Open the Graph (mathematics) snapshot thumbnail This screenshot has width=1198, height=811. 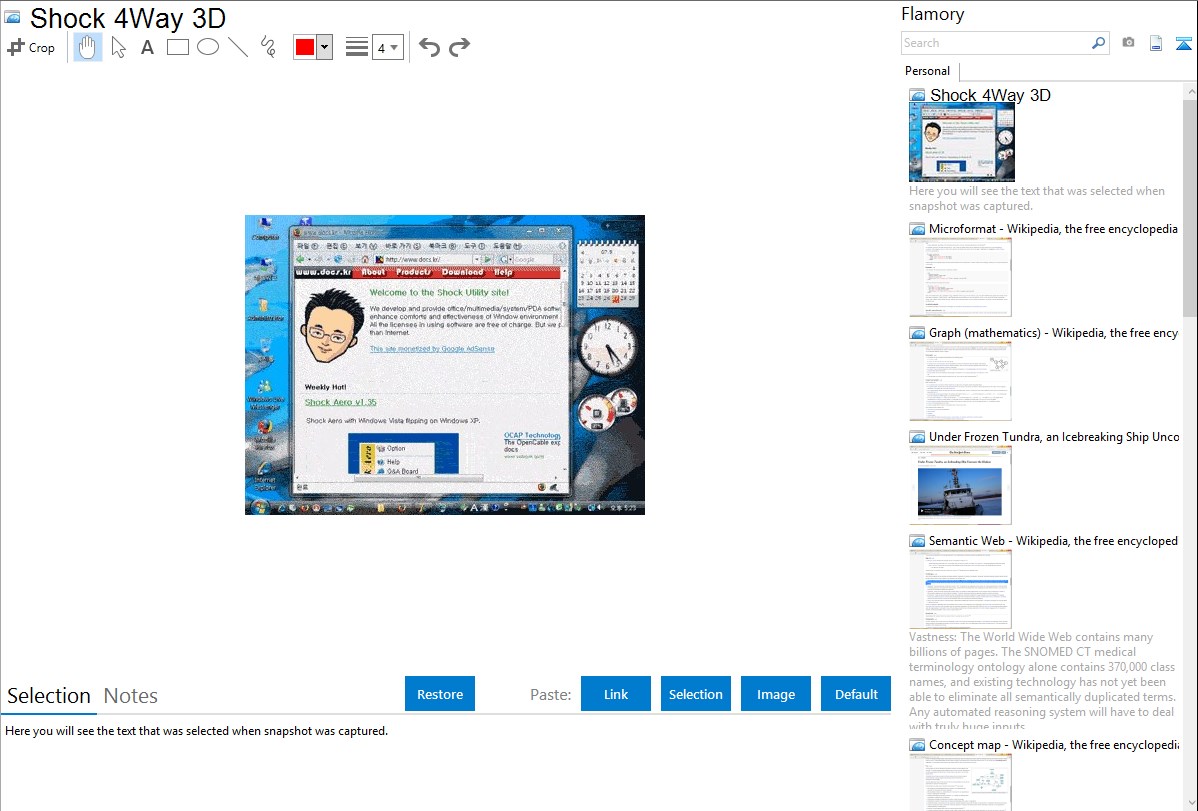tap(960, 381)
